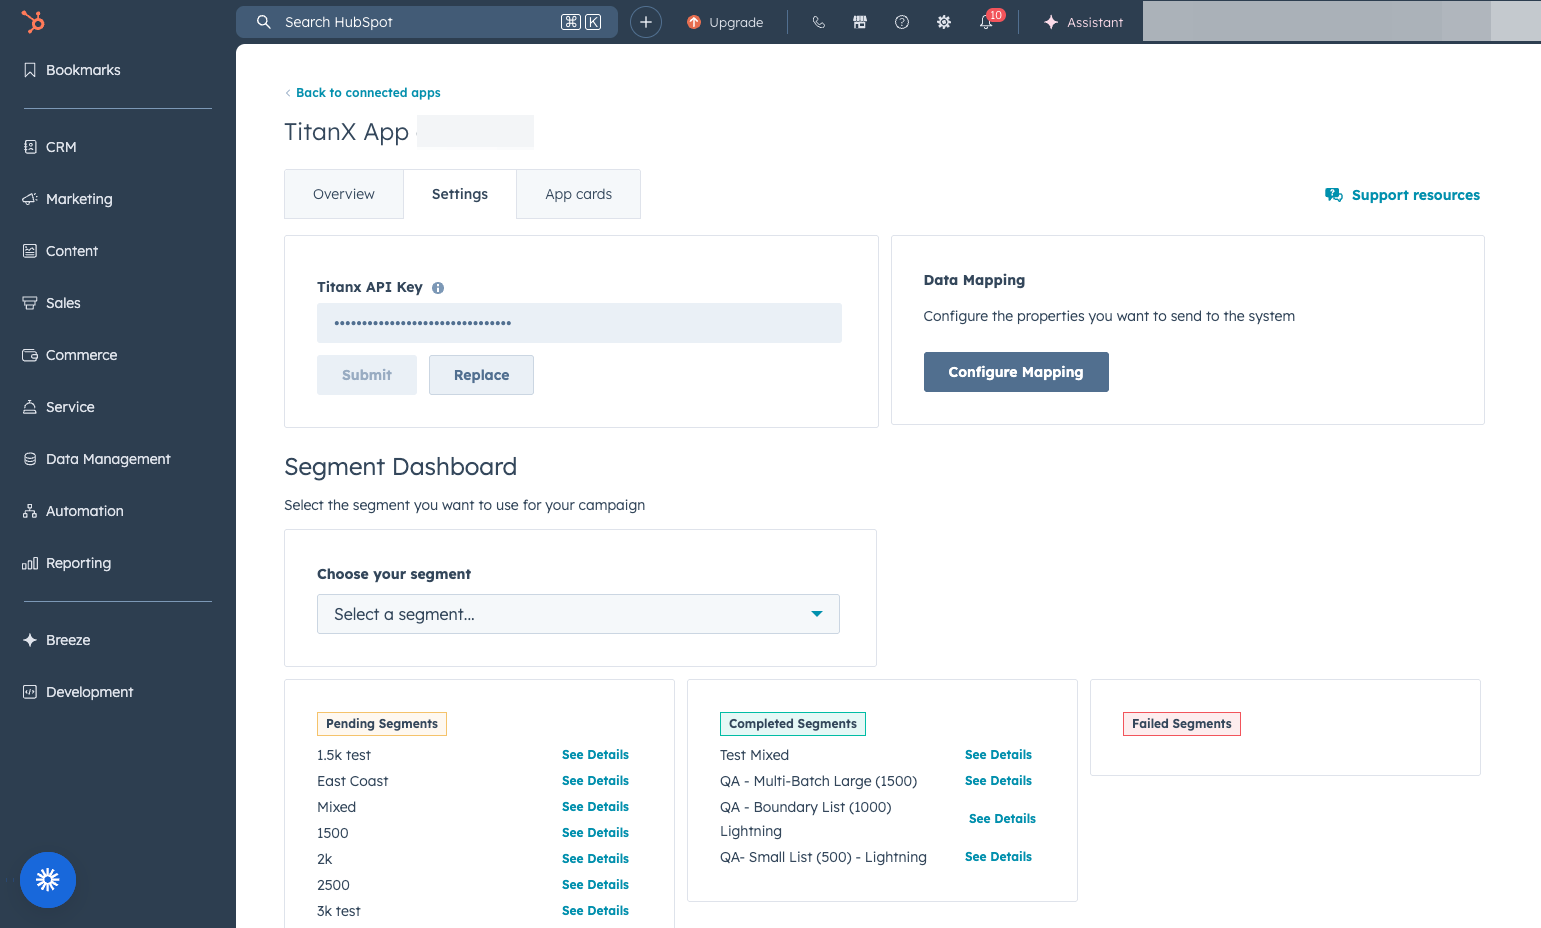1541x928 pixels.
Task: Open the blue floating widget button
Action: (48, 880)
